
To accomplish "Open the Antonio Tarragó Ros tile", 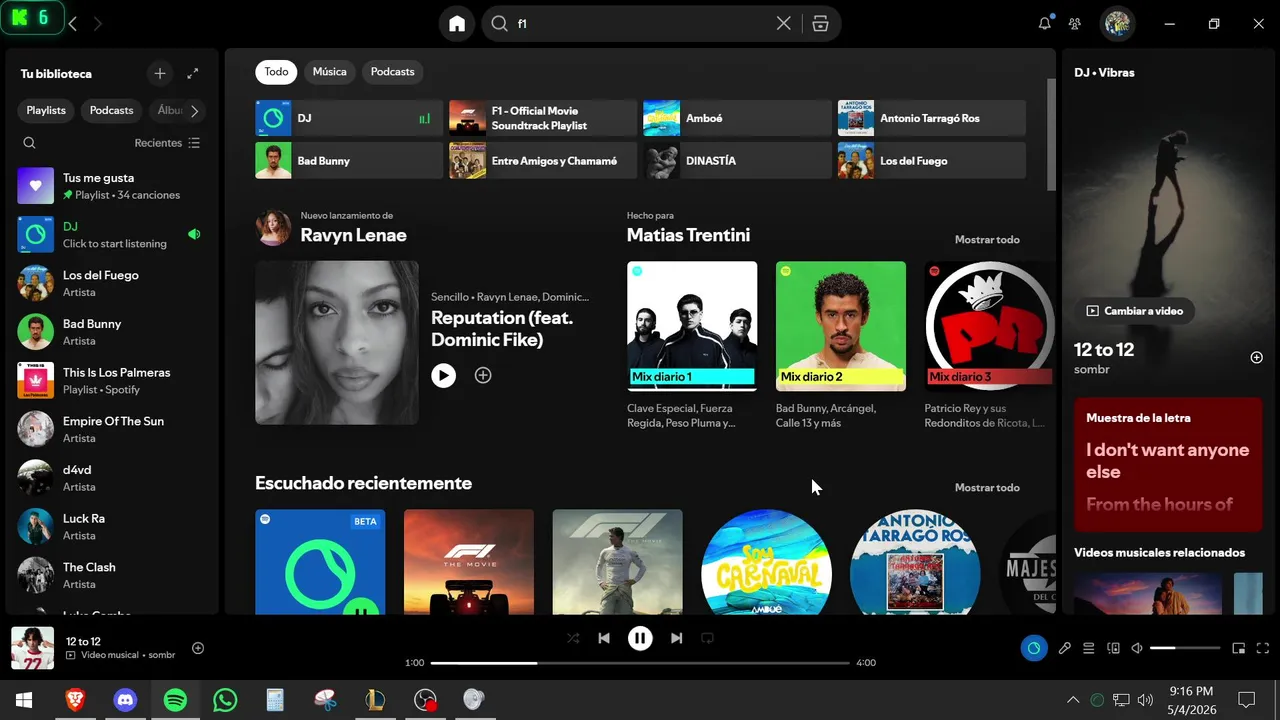I will (931, 118).
